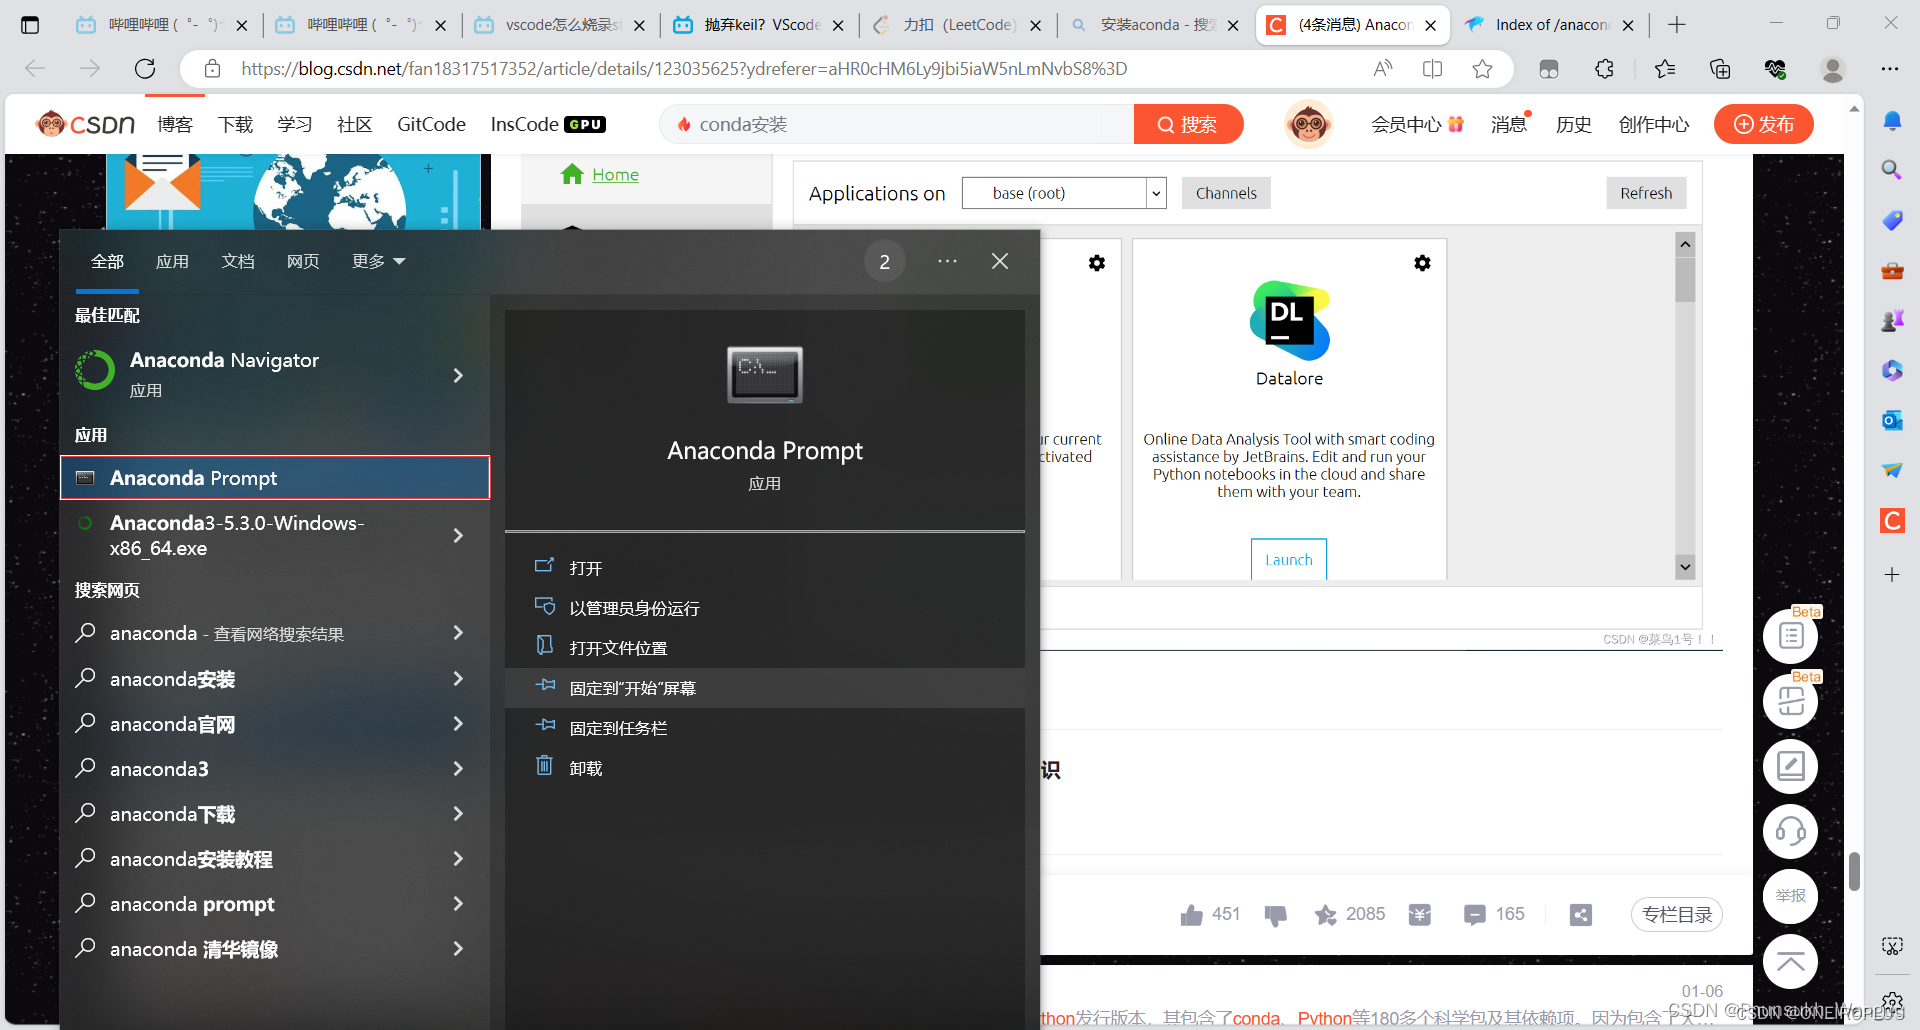Open the CSDN user avatar
1920x1030 pixels.
click(1308, 124)
